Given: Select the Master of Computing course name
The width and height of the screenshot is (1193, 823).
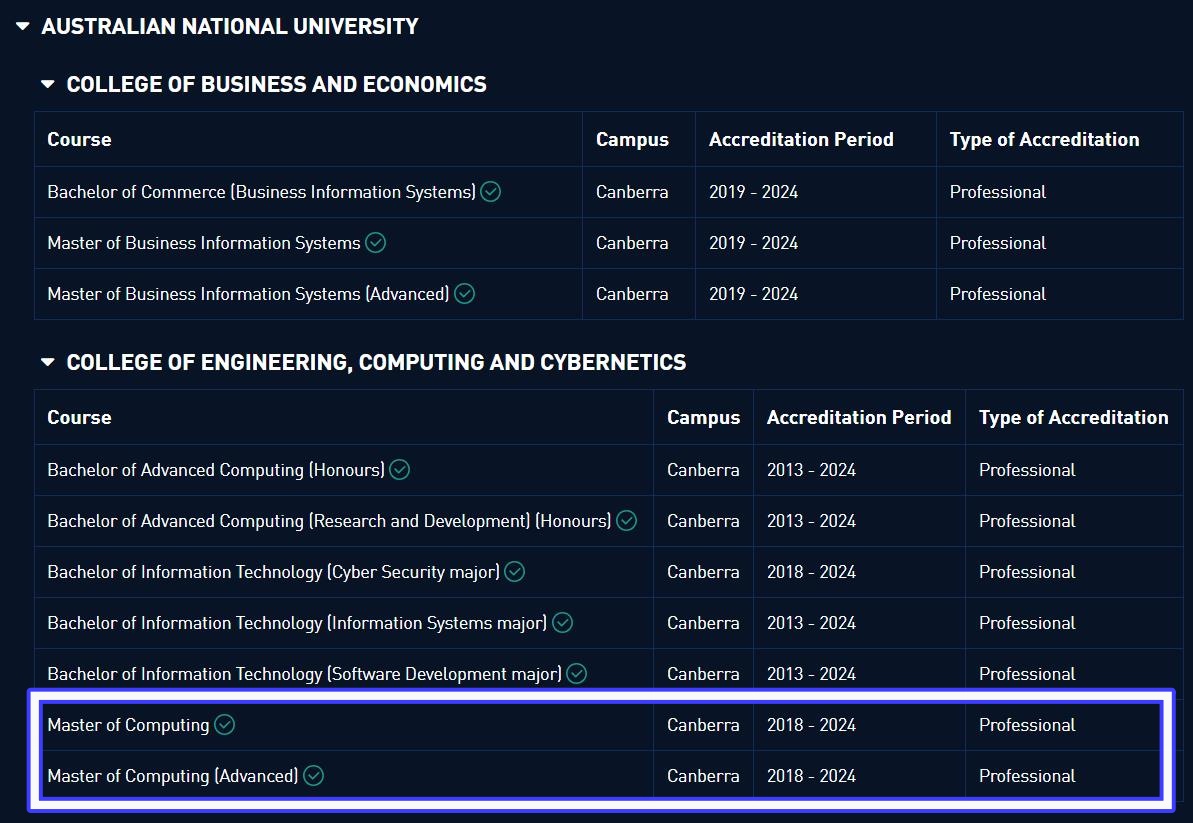Looking at the screenshot, I should point(129,725).
